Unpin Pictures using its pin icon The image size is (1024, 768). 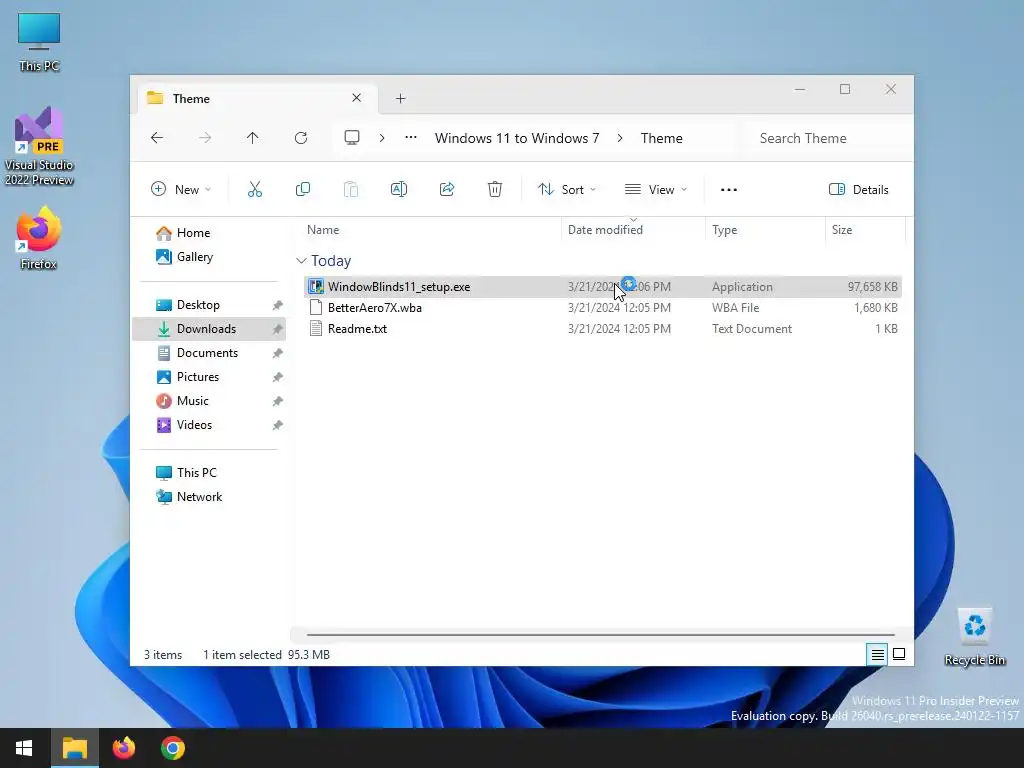click(x=278, y=377)
